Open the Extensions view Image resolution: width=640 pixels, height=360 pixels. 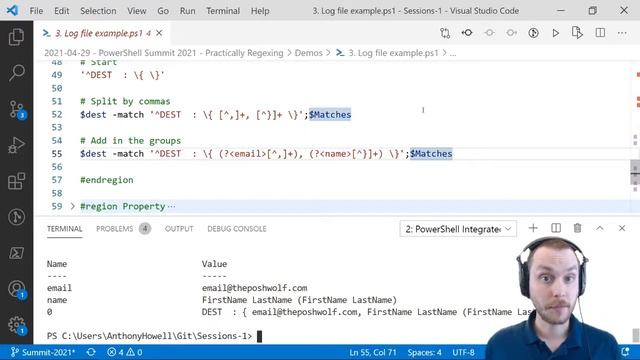(x=16, y=181)
